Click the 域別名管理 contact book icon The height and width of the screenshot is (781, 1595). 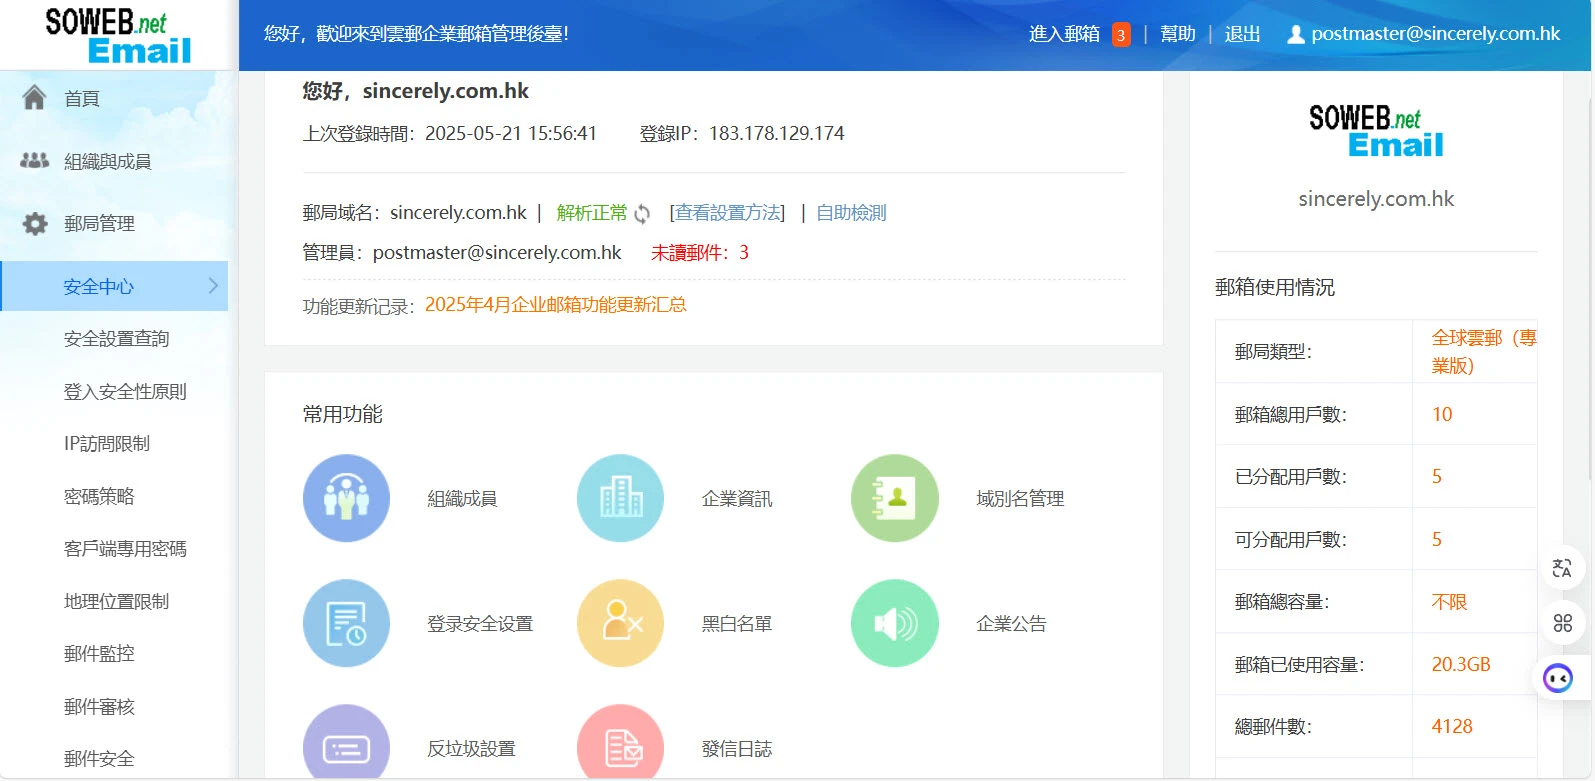[894, 498]
